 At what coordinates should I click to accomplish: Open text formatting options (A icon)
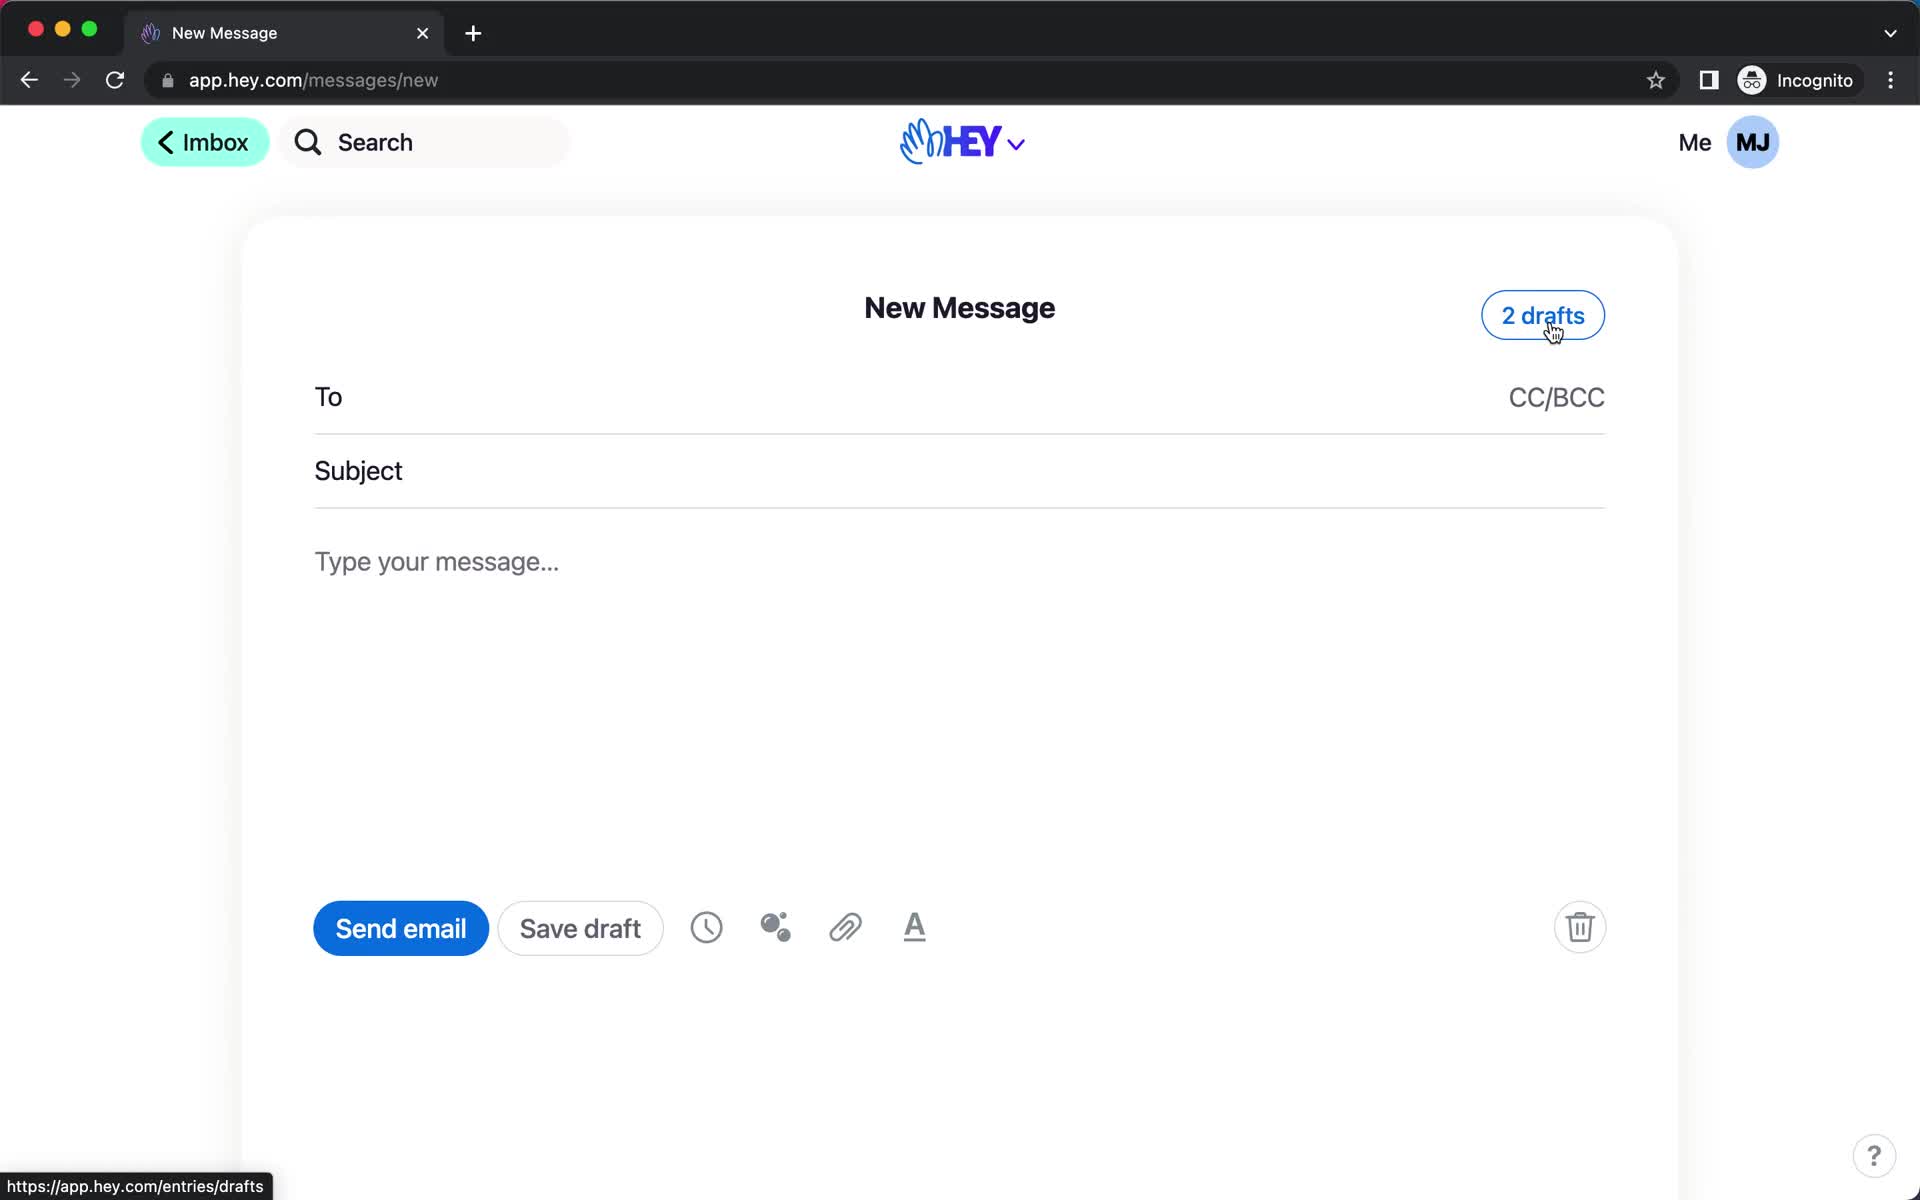pos(914,927)
